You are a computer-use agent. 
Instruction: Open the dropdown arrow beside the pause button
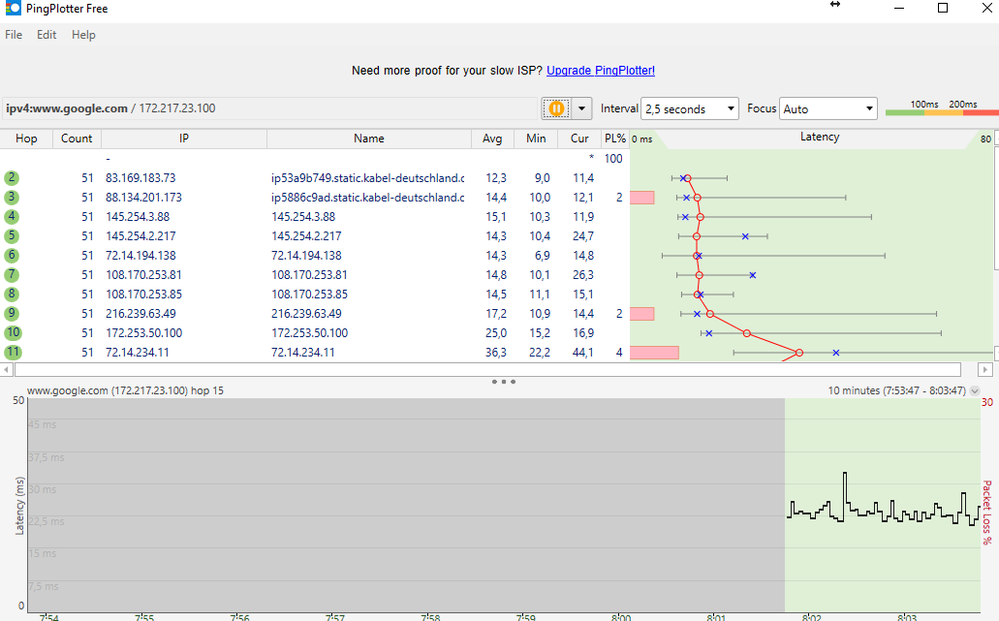(x=582, y=109)
